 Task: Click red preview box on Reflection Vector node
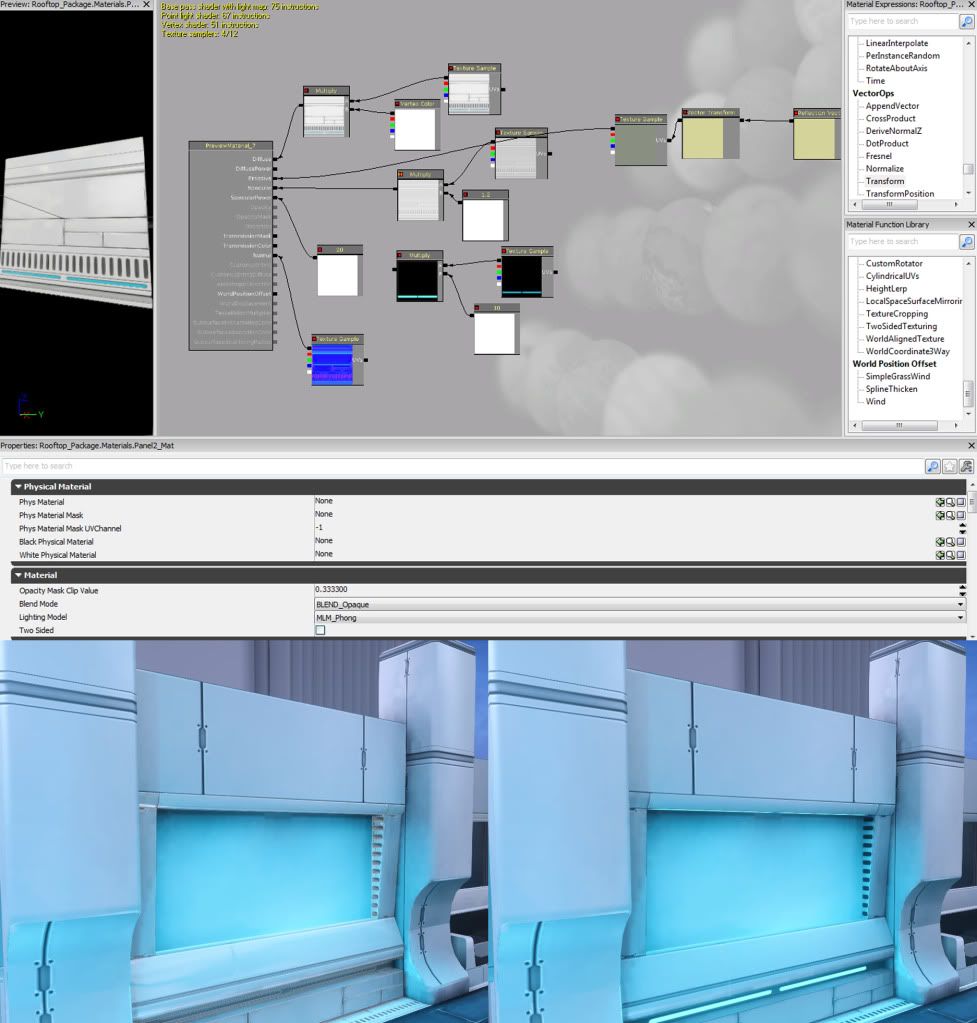pos(796,113)
